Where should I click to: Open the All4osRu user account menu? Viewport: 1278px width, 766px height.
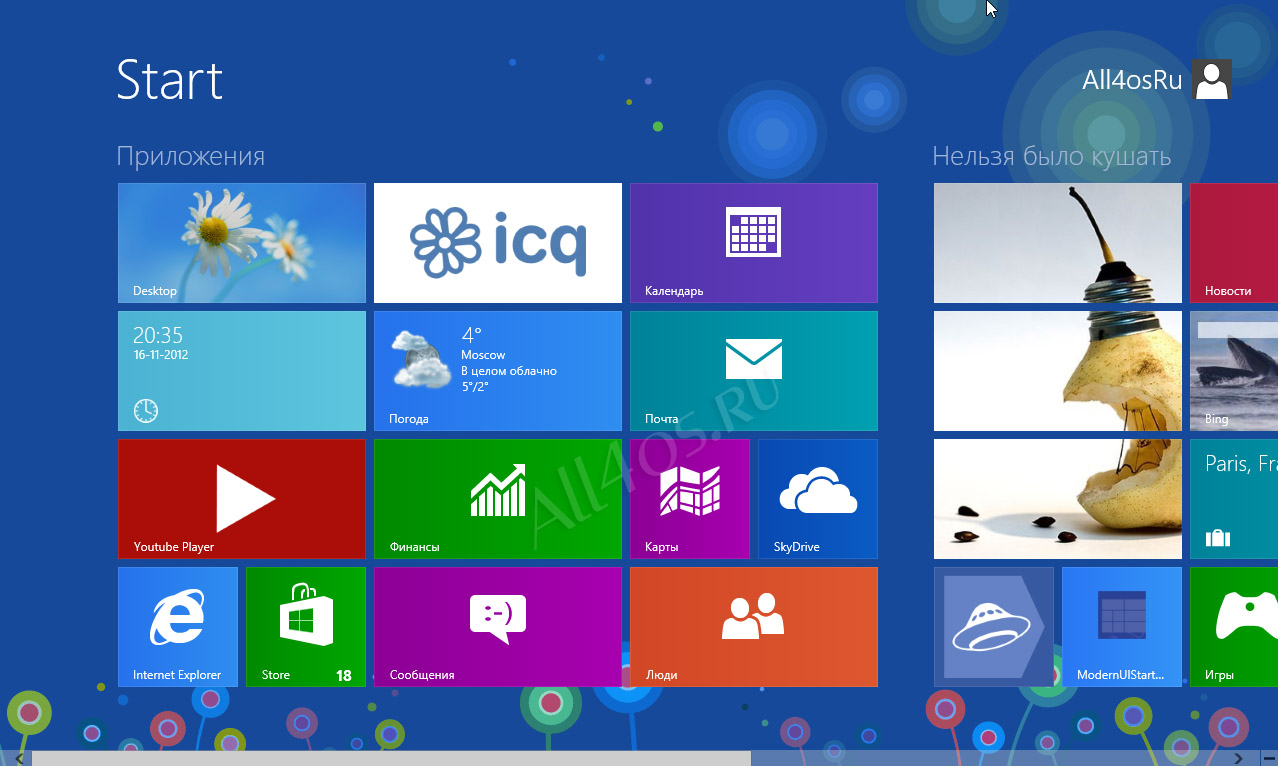1157,80
